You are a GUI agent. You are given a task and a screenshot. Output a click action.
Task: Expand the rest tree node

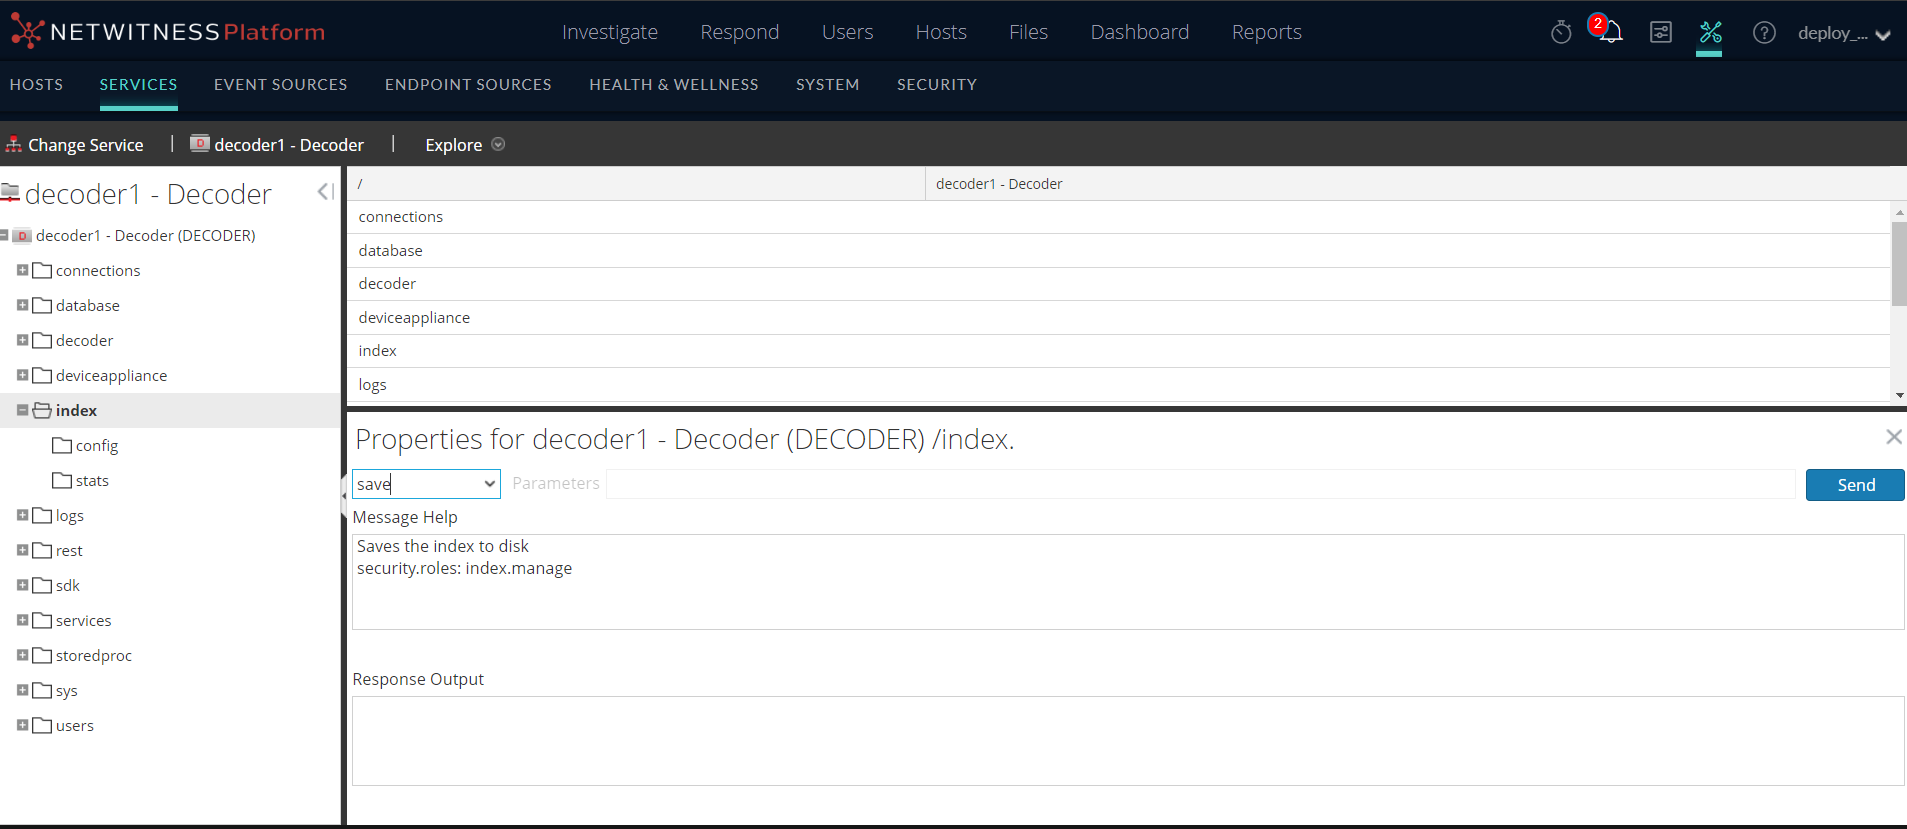(x=22, y=550)
